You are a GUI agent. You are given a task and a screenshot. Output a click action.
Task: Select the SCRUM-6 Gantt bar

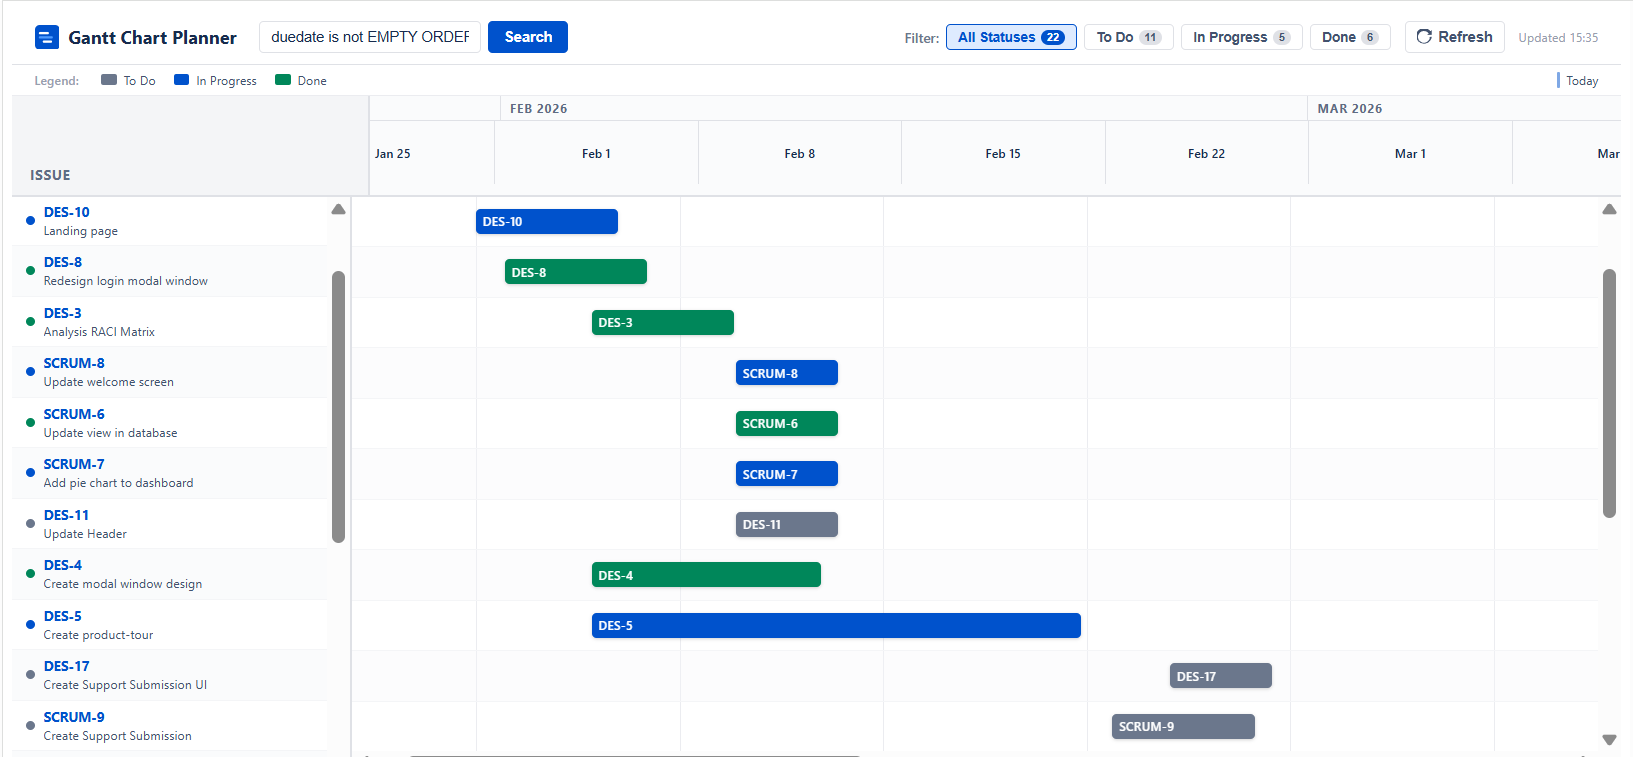point(787,424)
